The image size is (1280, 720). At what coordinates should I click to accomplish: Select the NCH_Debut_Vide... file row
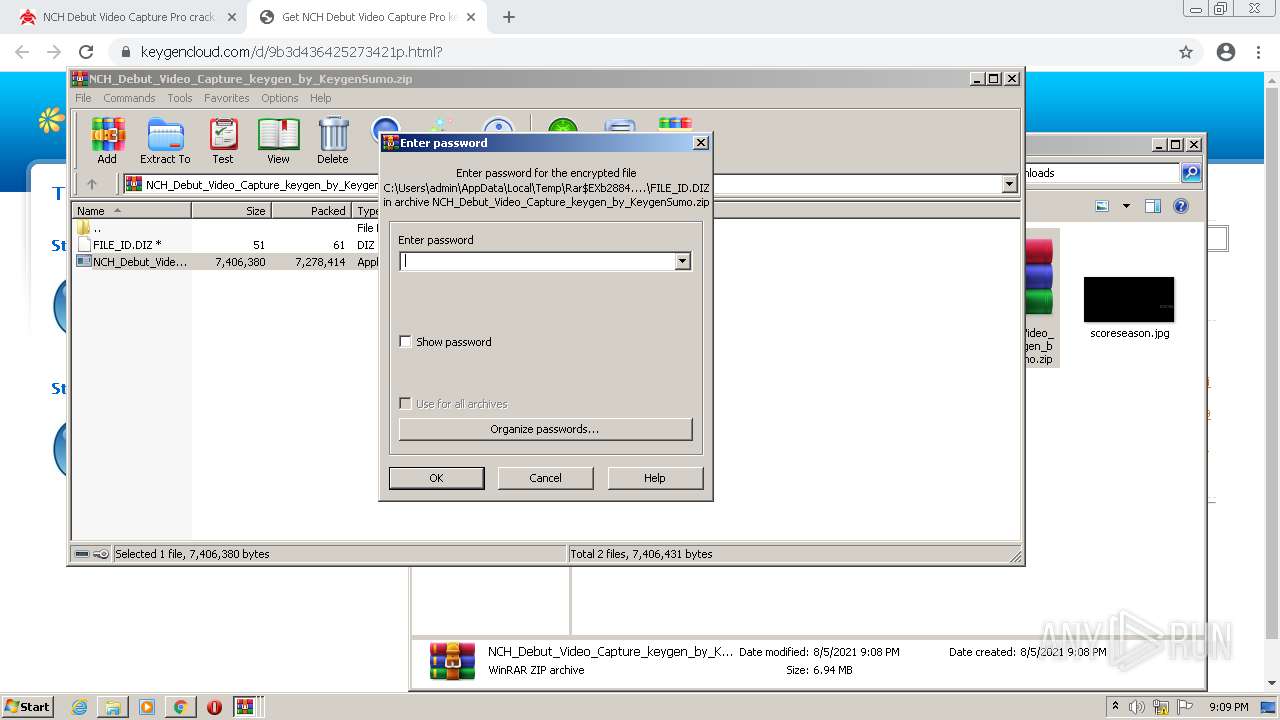coord(224,262)
